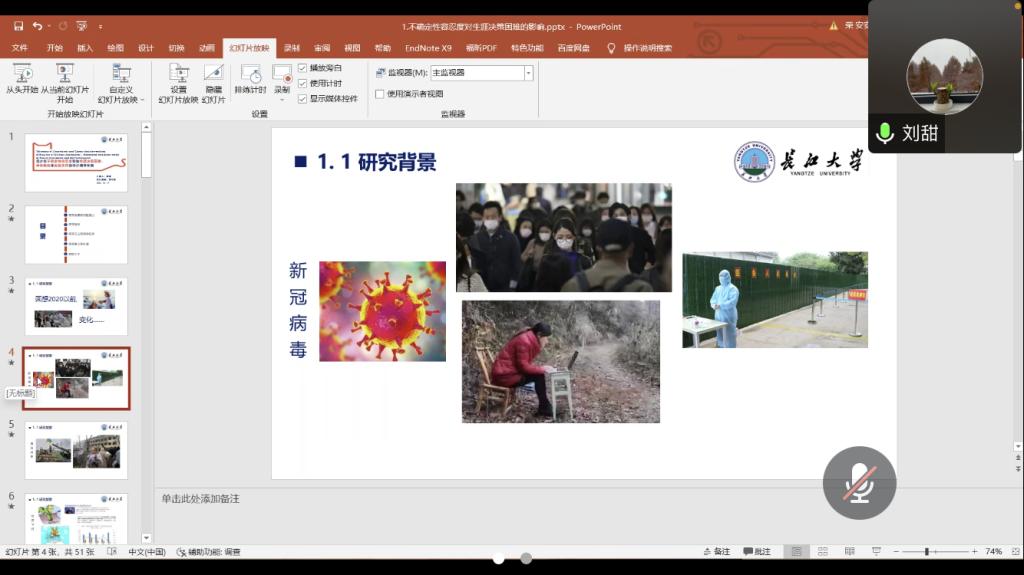The image size is (1024, 575).
Task: Click the Notes (备注) button in status bar
Action: [716, 551]
